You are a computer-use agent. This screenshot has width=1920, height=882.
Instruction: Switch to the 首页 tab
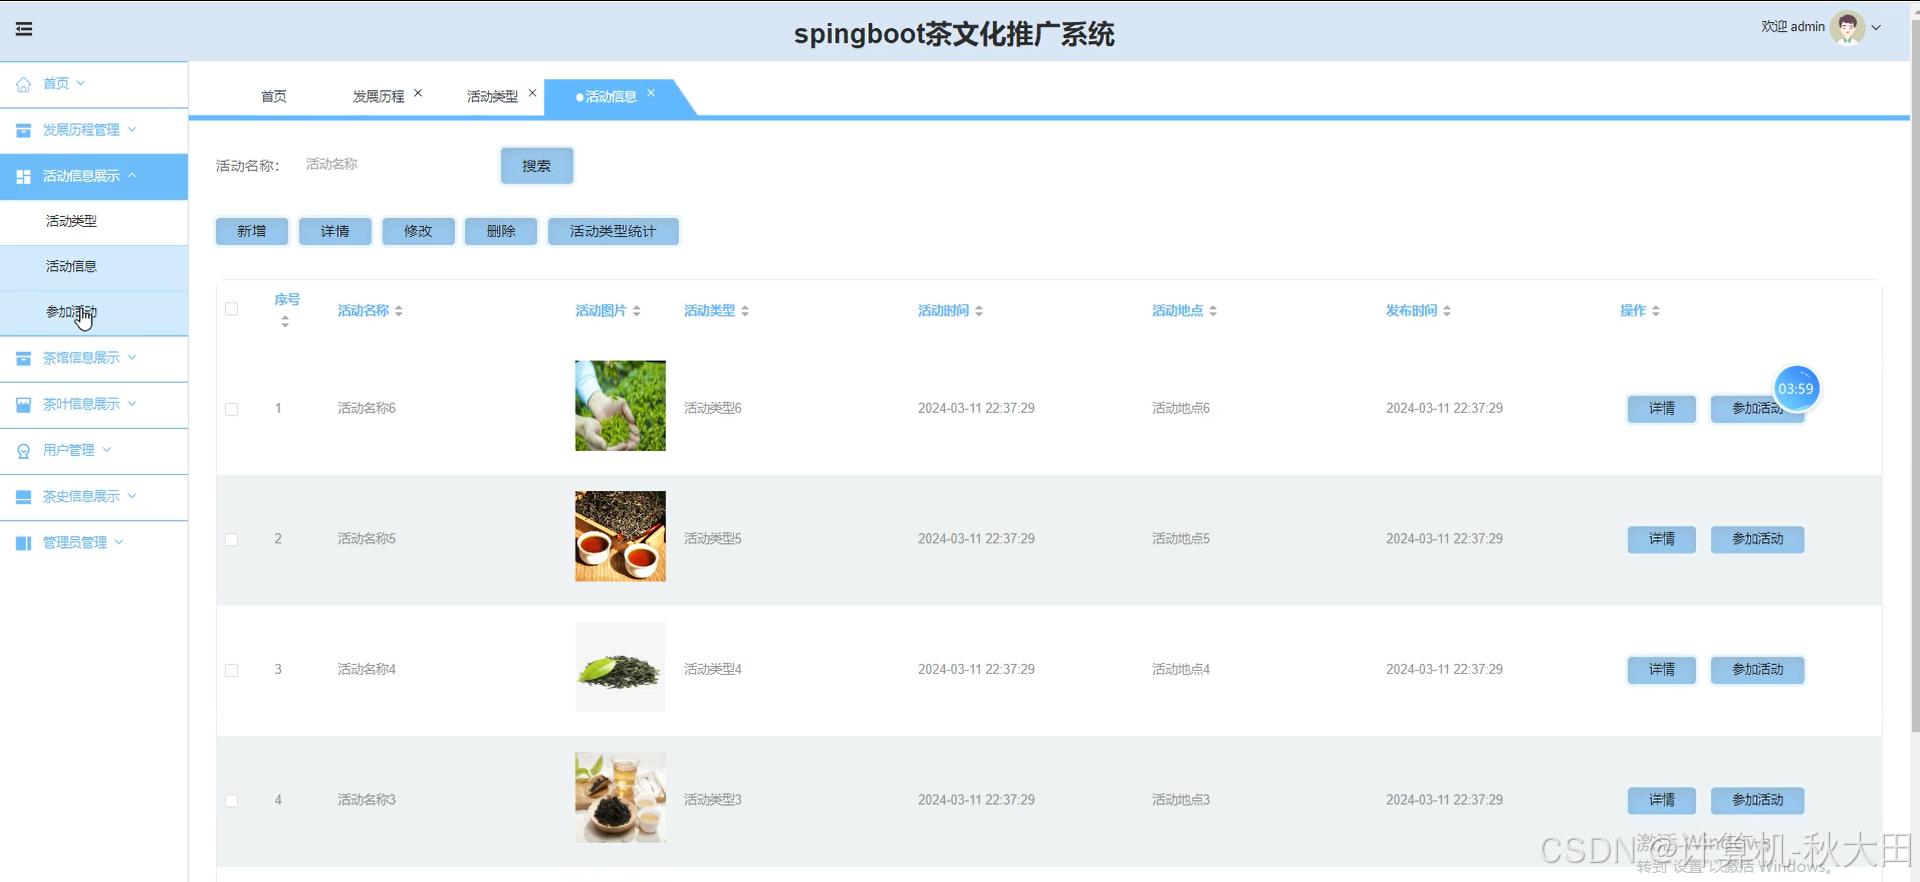(x=274, y=97)
